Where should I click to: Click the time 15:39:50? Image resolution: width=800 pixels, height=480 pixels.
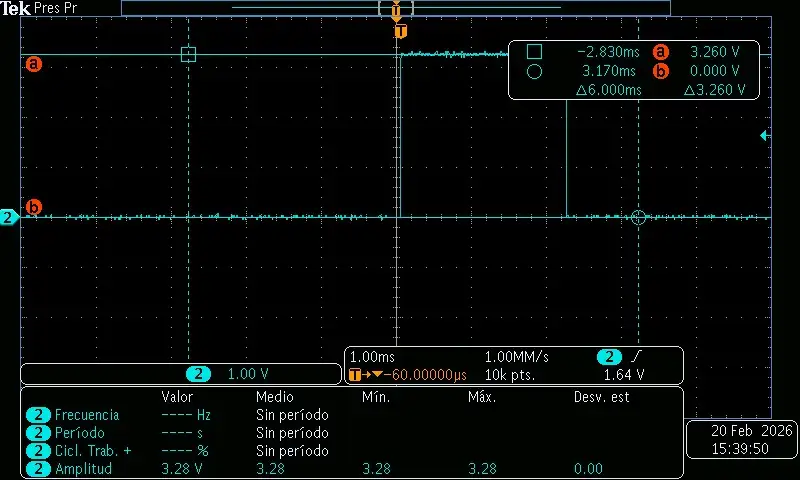click(740, 449)
